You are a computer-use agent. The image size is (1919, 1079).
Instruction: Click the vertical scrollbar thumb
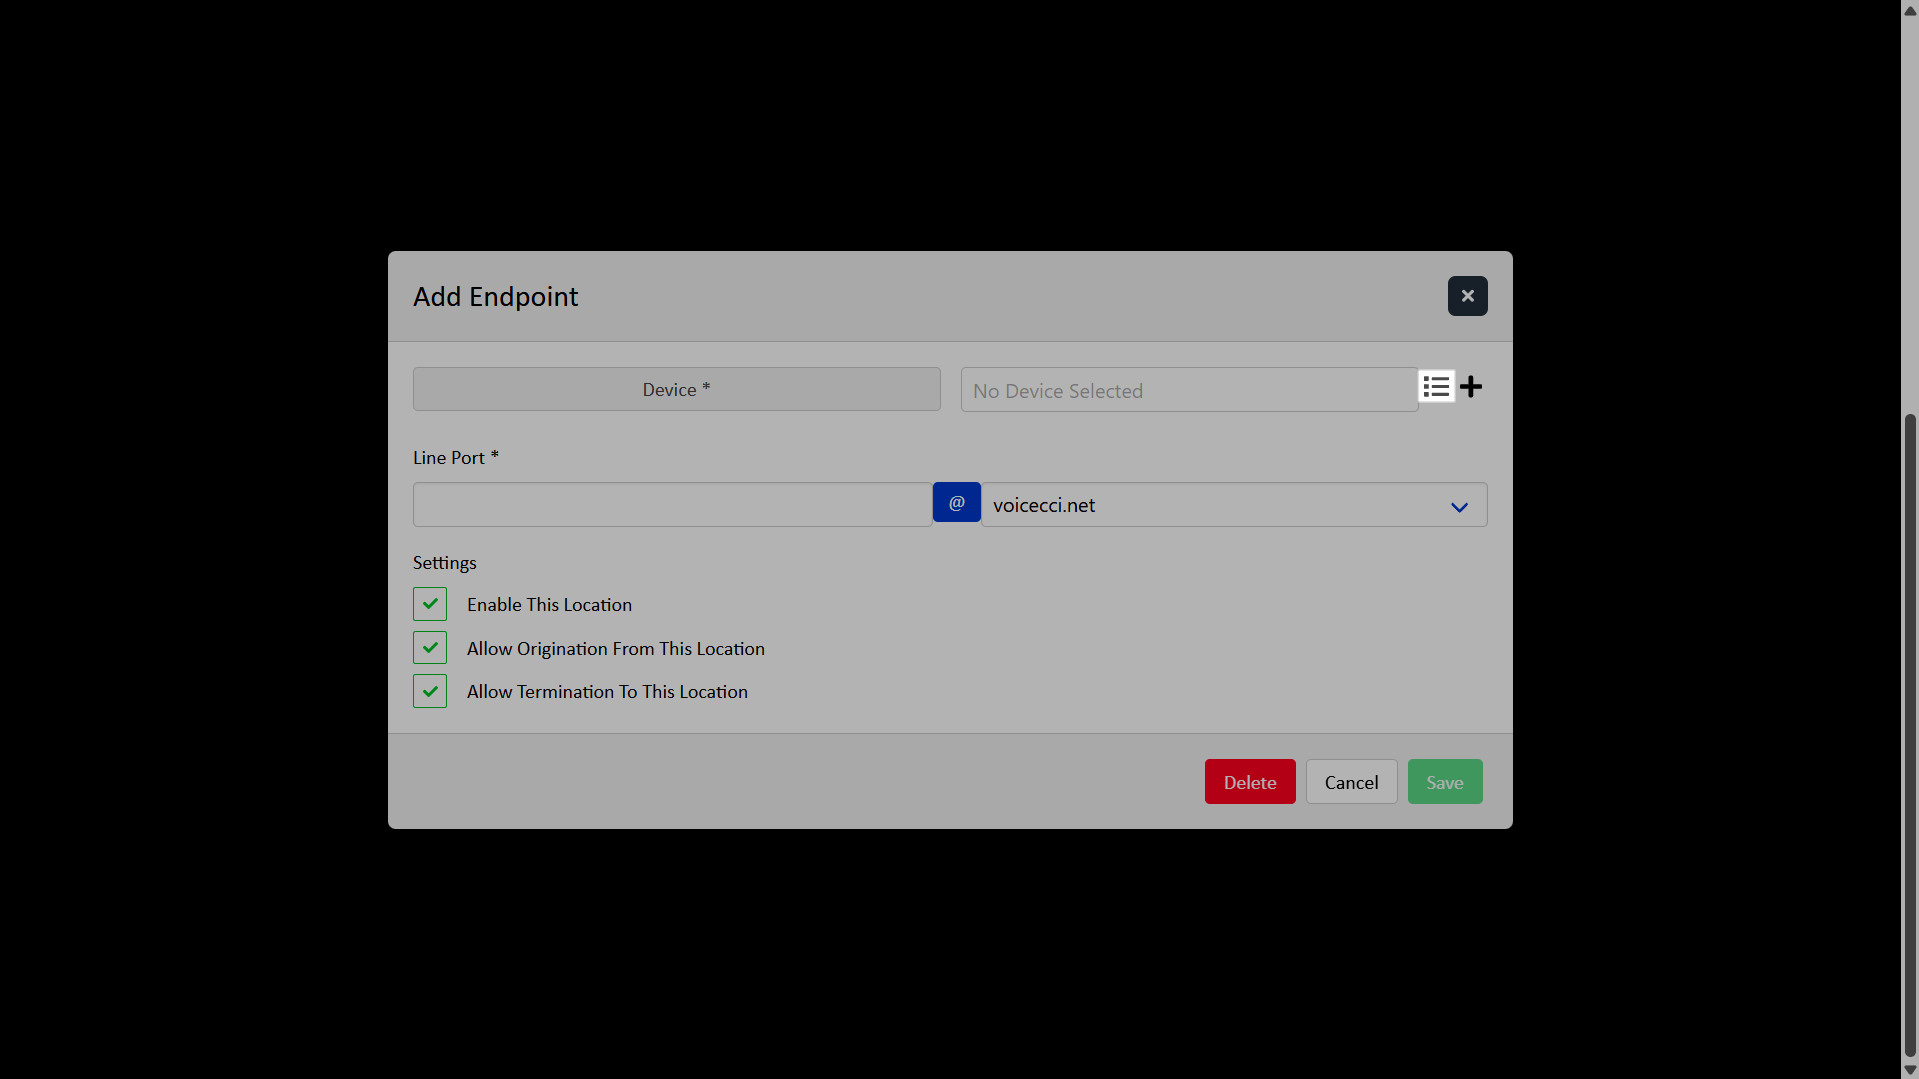1910,735
